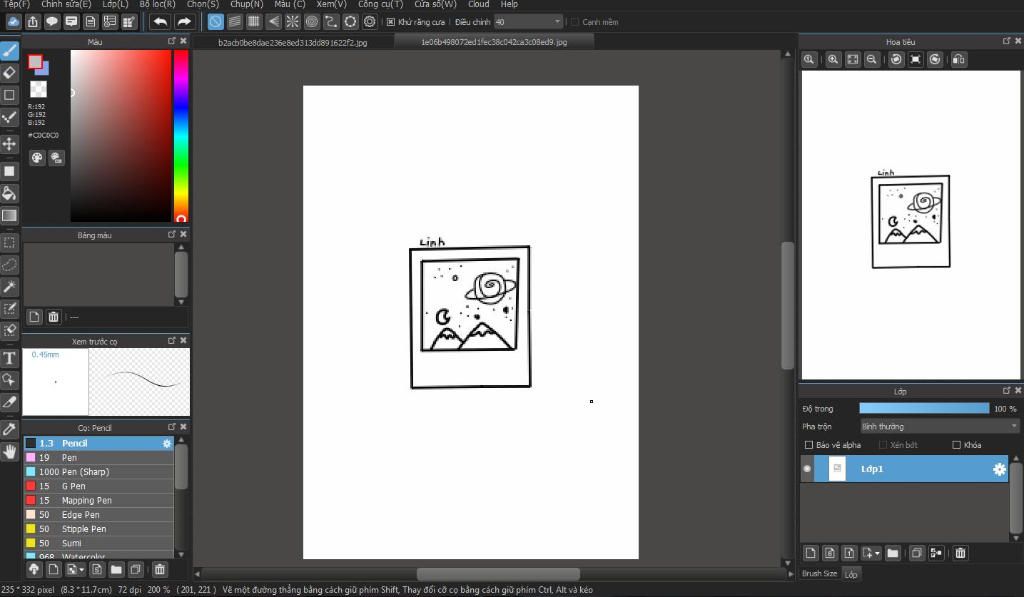Zoom in on the navigator preview
The width and height of the screenshot is (1024, 597).
[833, 59]
